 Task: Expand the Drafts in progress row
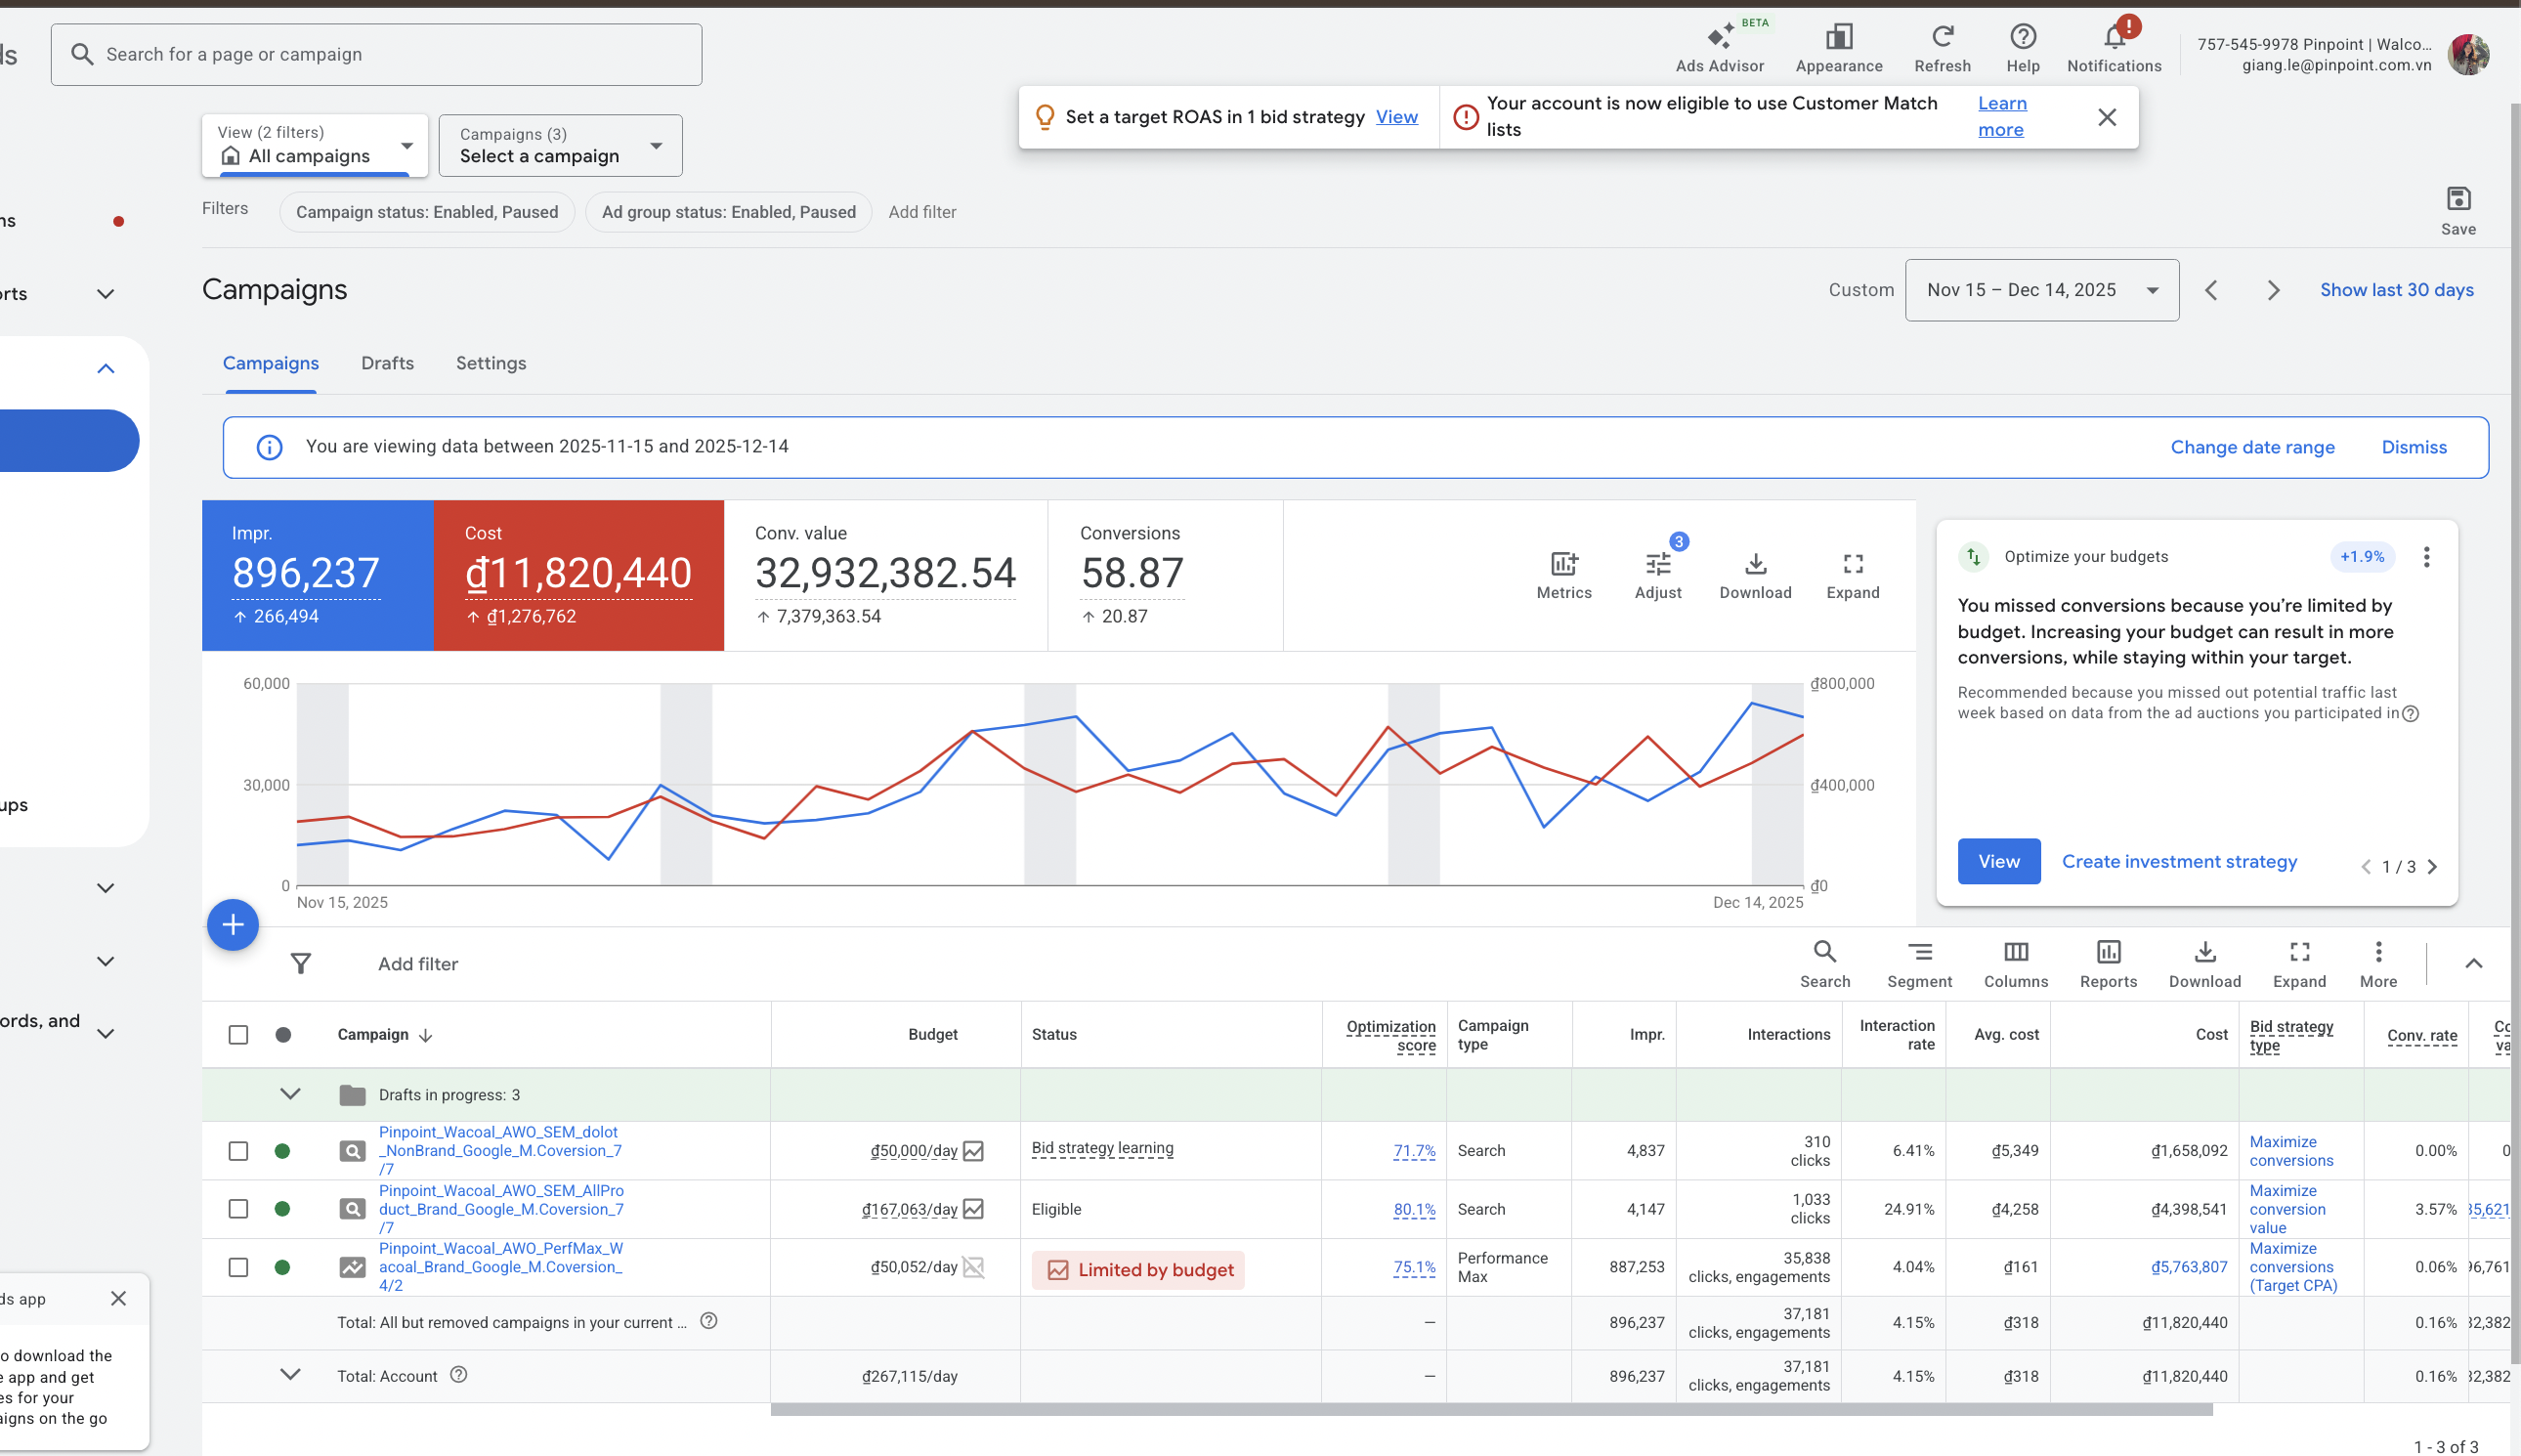(290, 1094)
